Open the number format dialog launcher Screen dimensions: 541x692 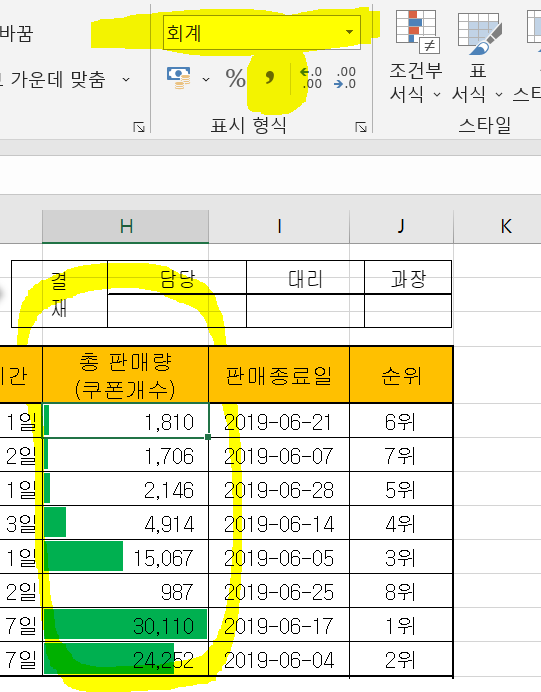pyautogui.click(x=361, y=127)
